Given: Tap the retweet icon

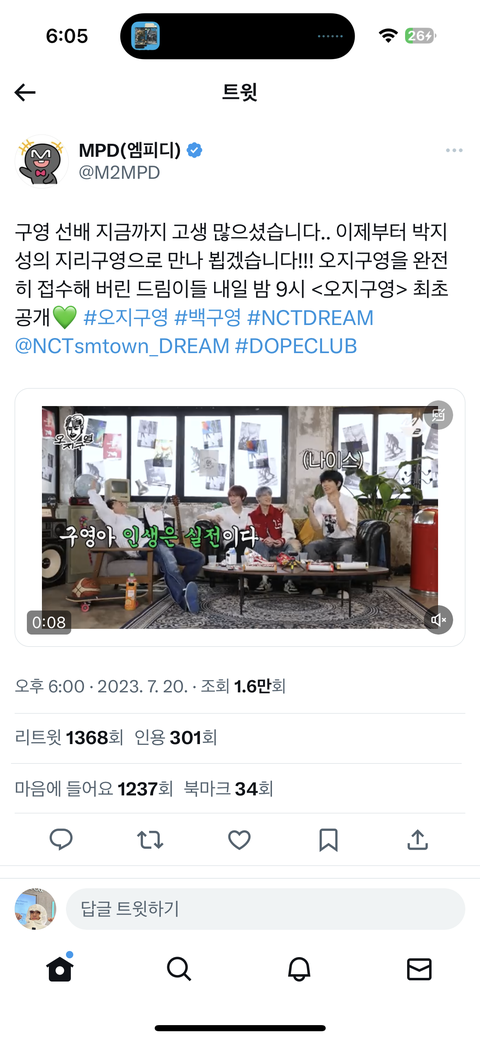Looking at the screenshot, I should (x=150, y=840).
